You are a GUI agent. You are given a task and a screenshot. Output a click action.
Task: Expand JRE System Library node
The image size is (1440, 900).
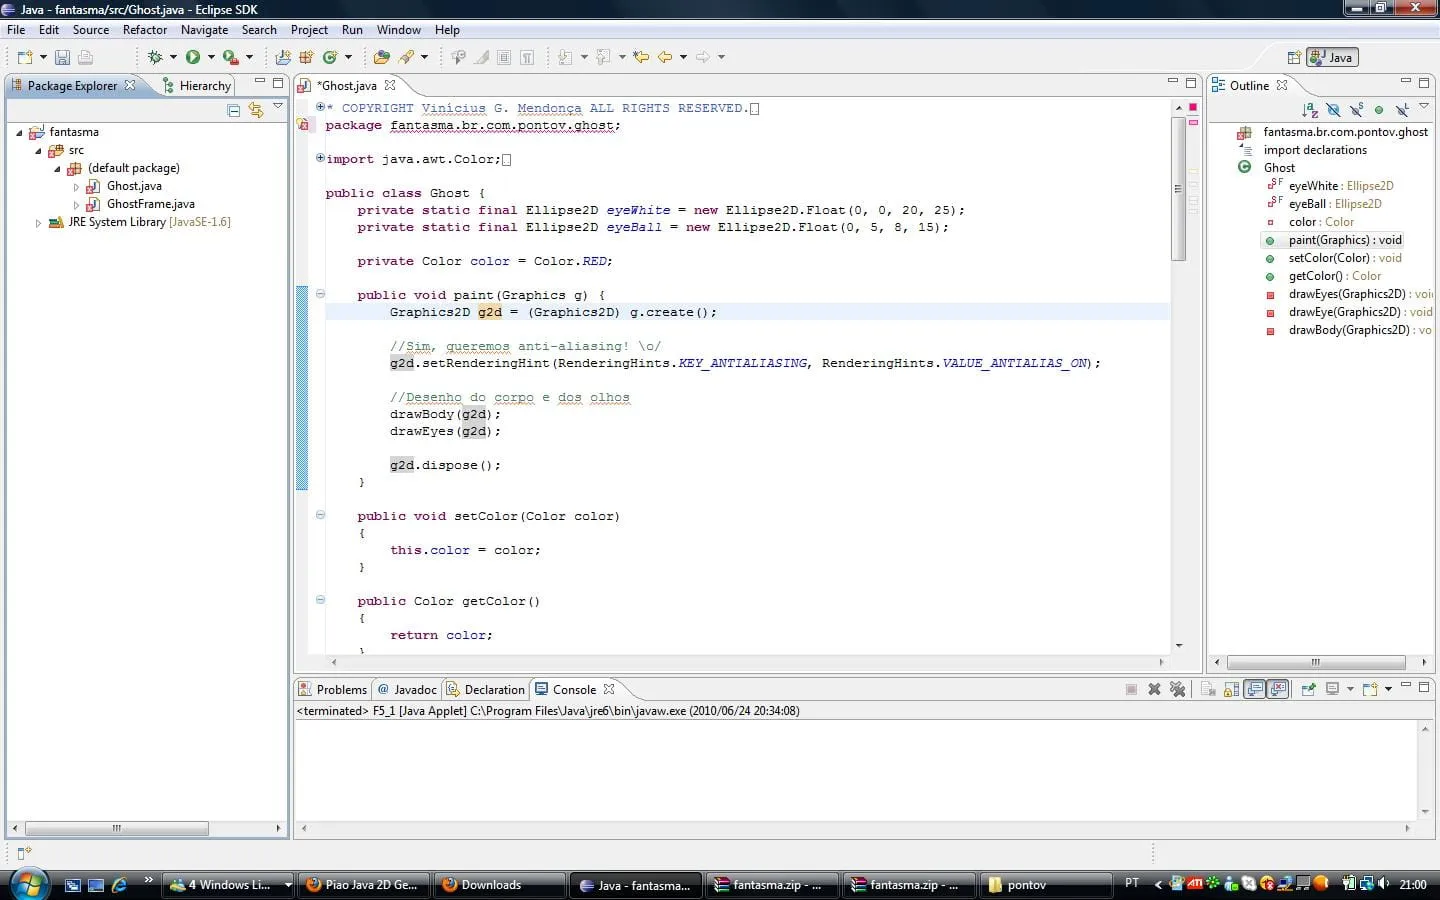coord(38,223)
